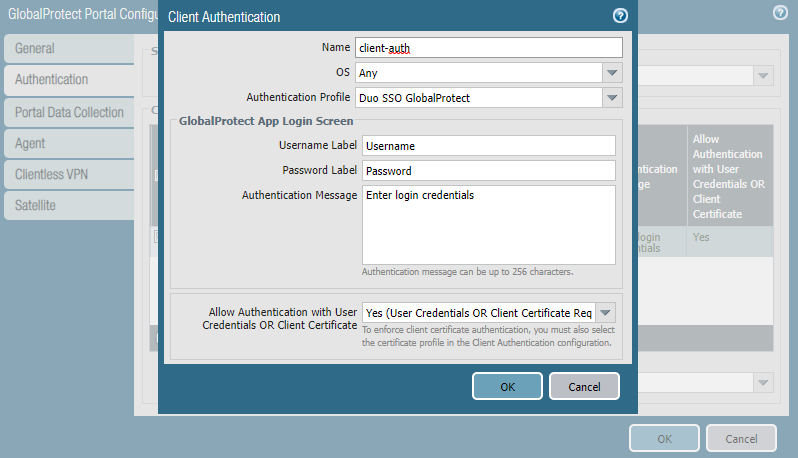Click the enforce client certificate authentication note
Image resolution: width=798 pixels, height=458 pixels.
[488, 336]
